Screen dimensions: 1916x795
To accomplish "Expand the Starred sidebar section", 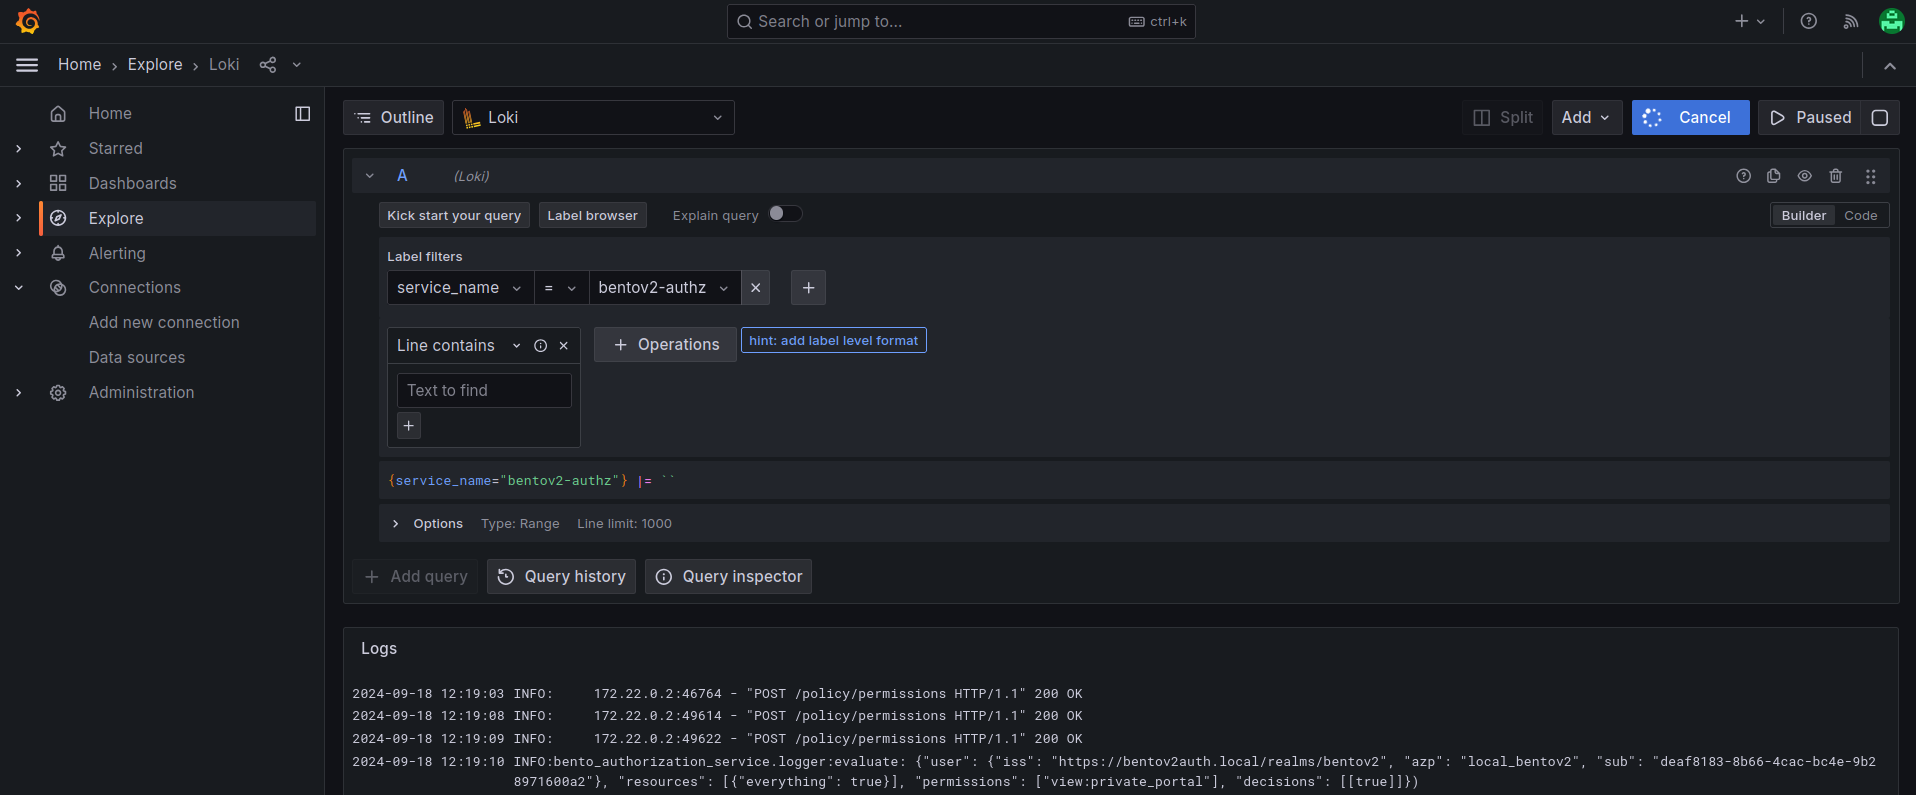I will tap(19, 149).
